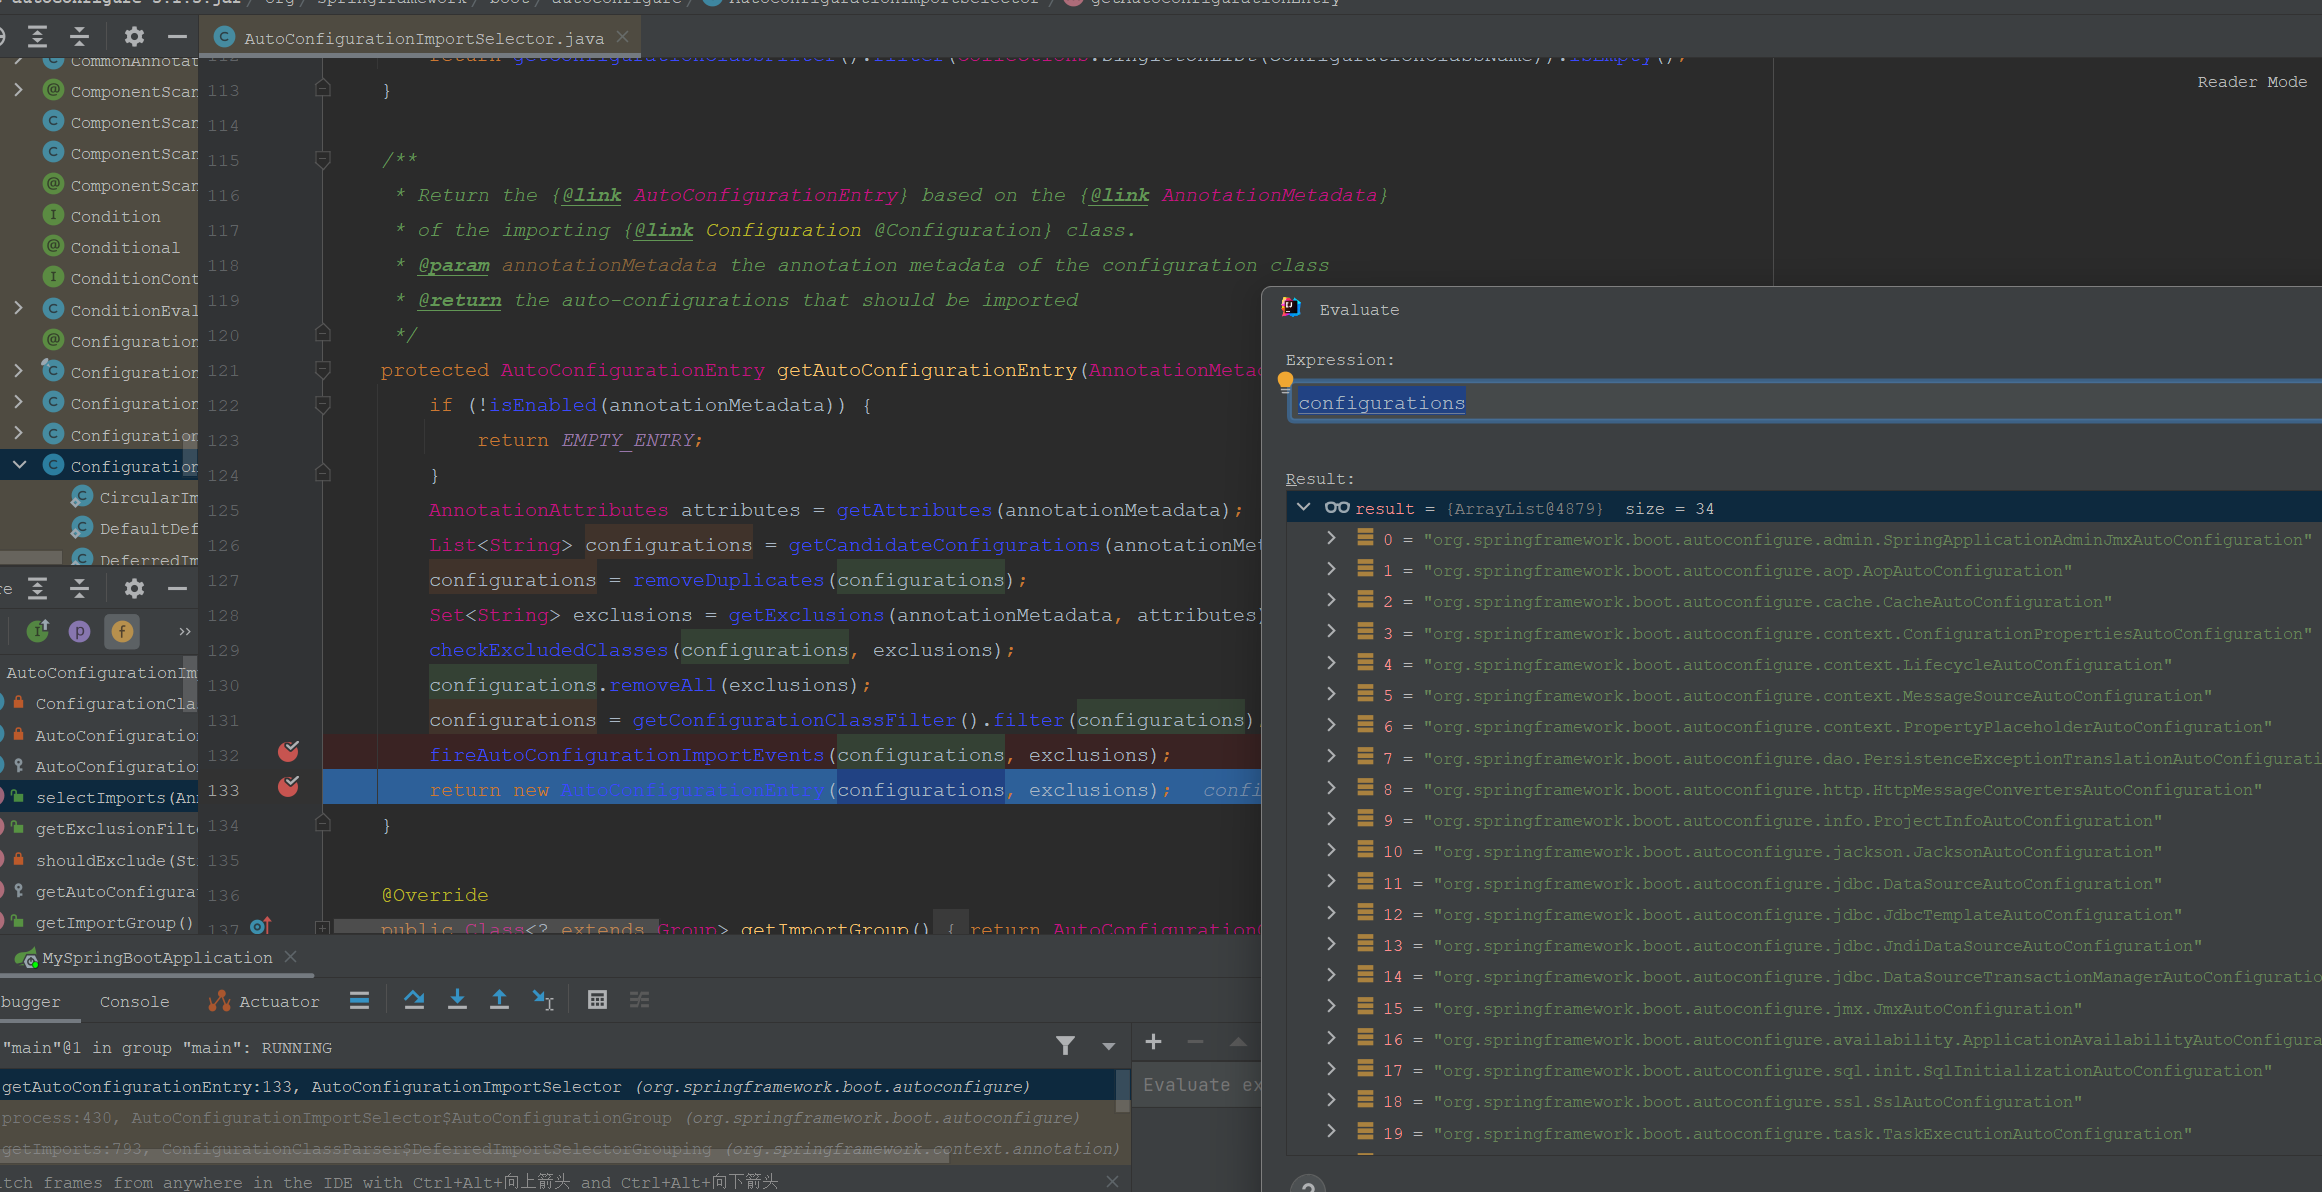Open the Evaluate Expression calculator icon
Image resolution: width=2322 pixels, height=1192 pixels.
(597, 1000)
